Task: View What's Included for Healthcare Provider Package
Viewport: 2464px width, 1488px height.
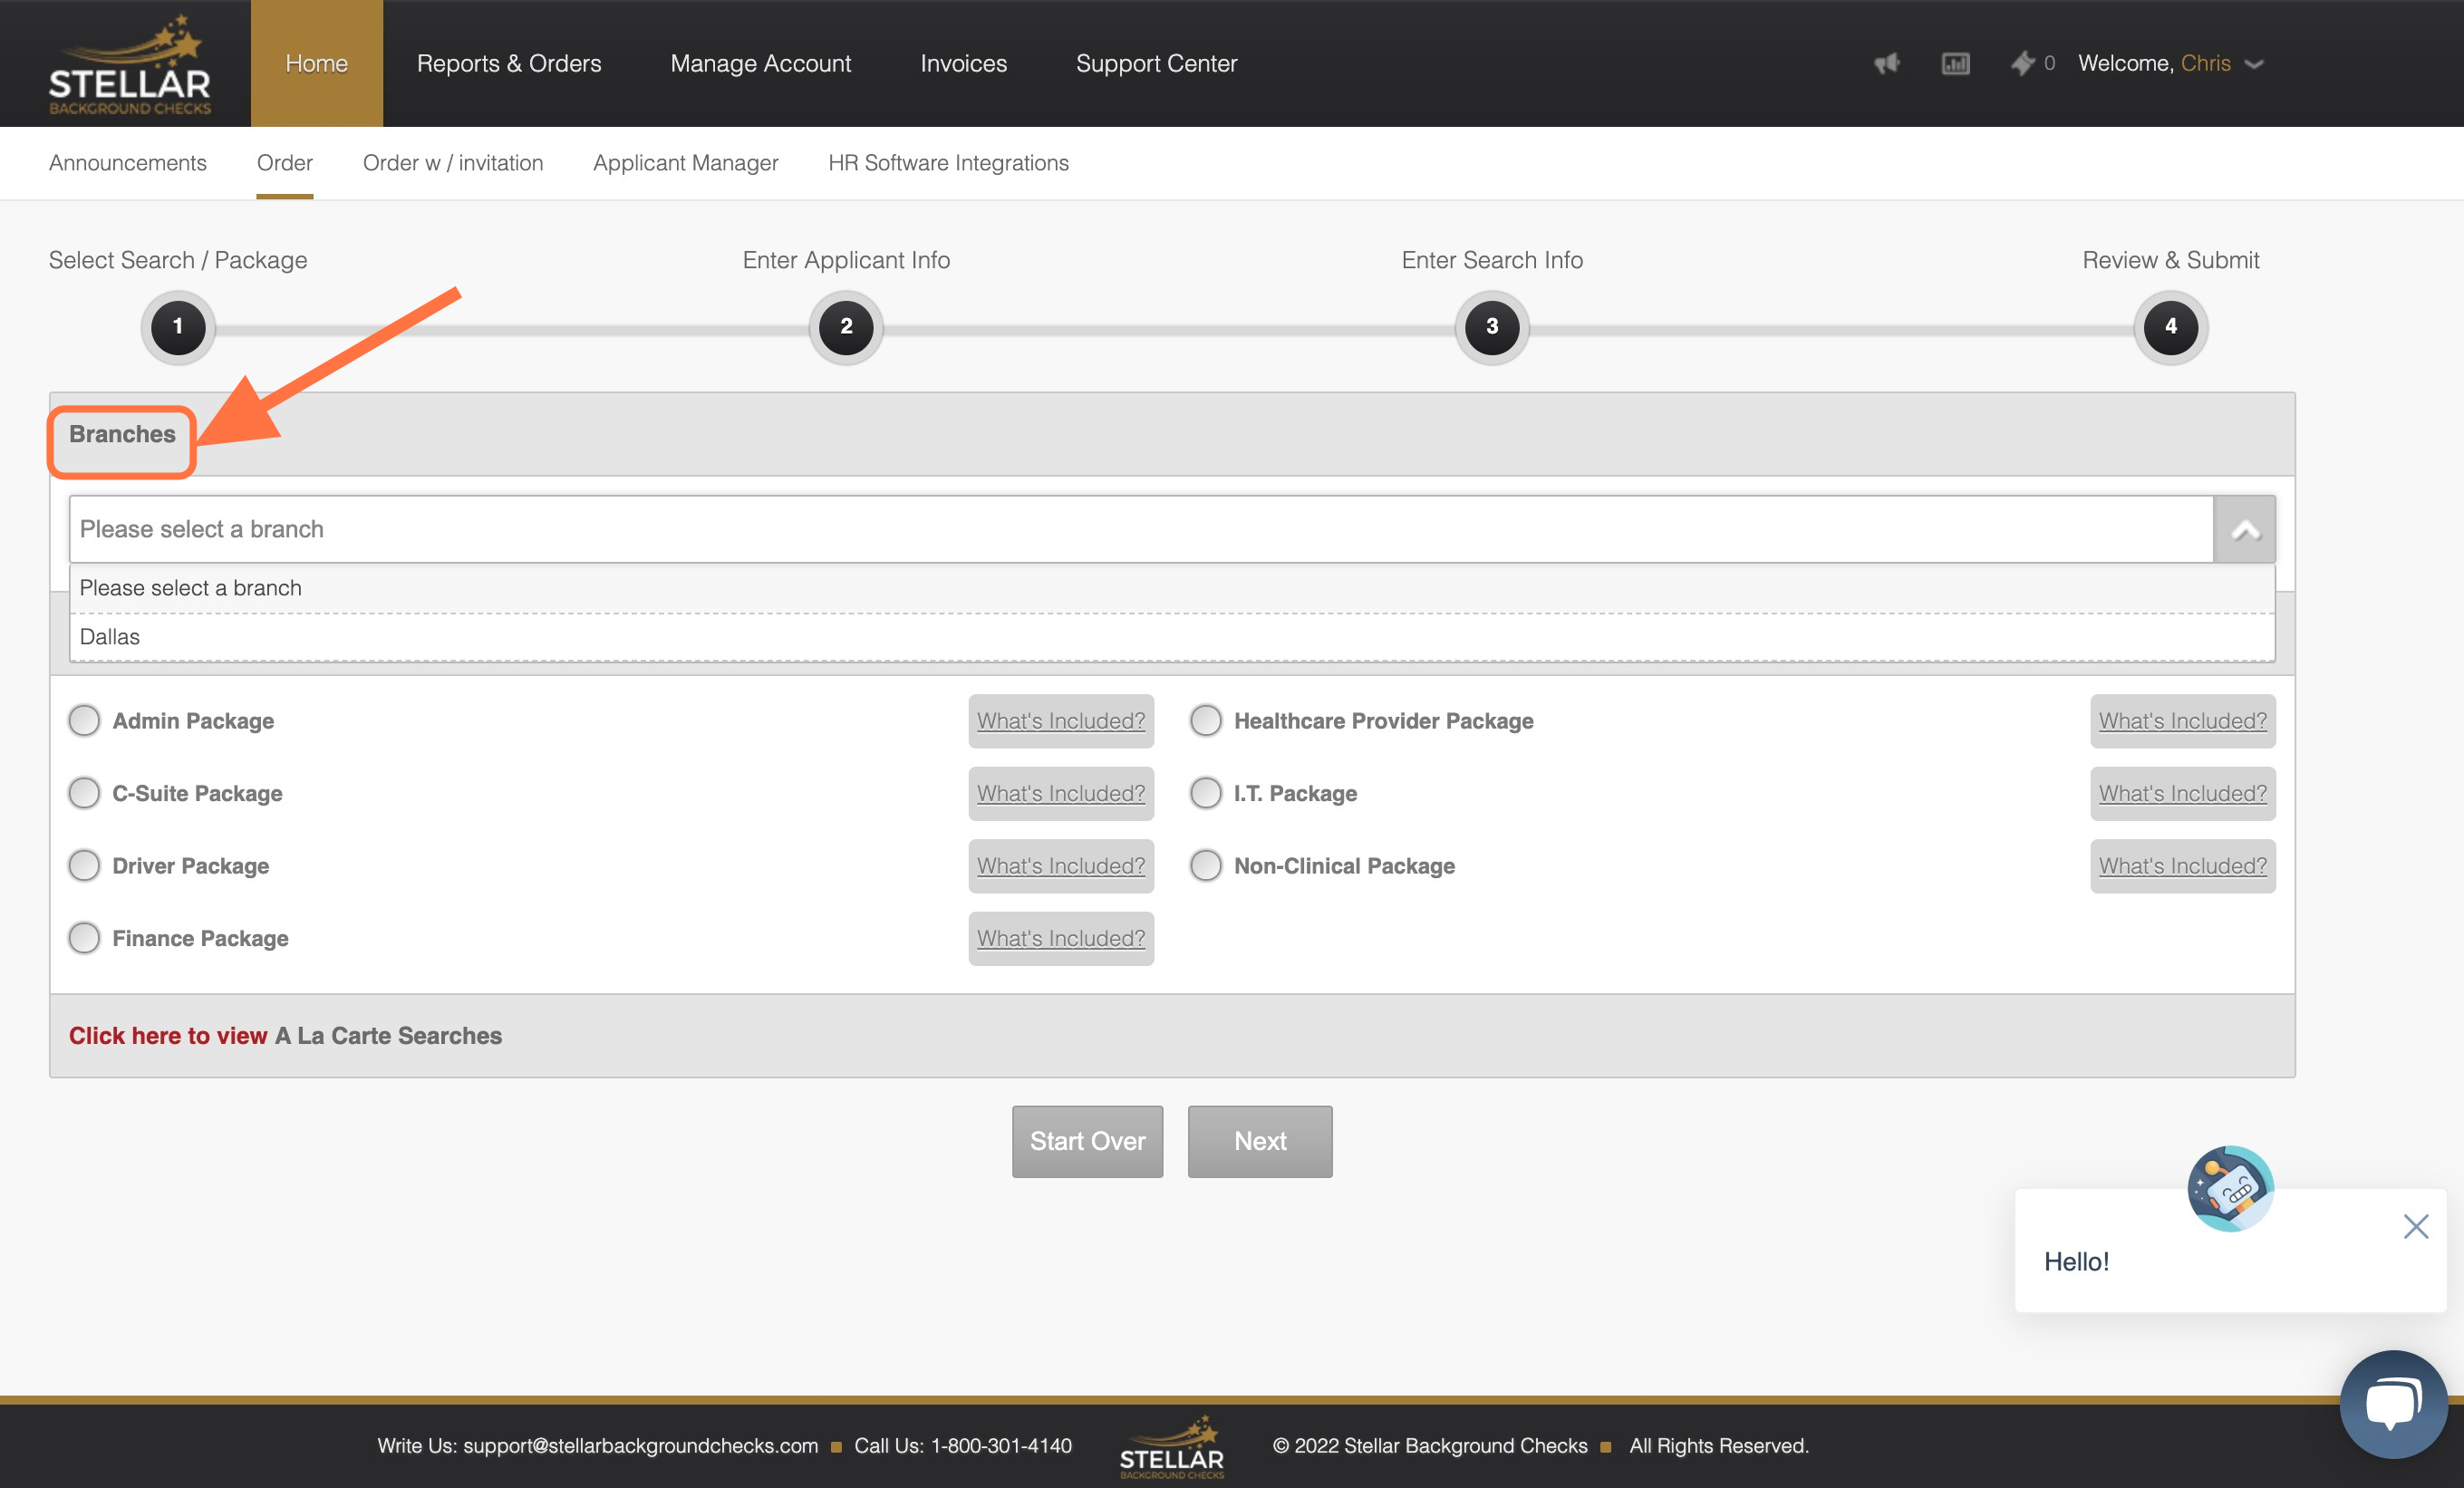Action: 2183,721
